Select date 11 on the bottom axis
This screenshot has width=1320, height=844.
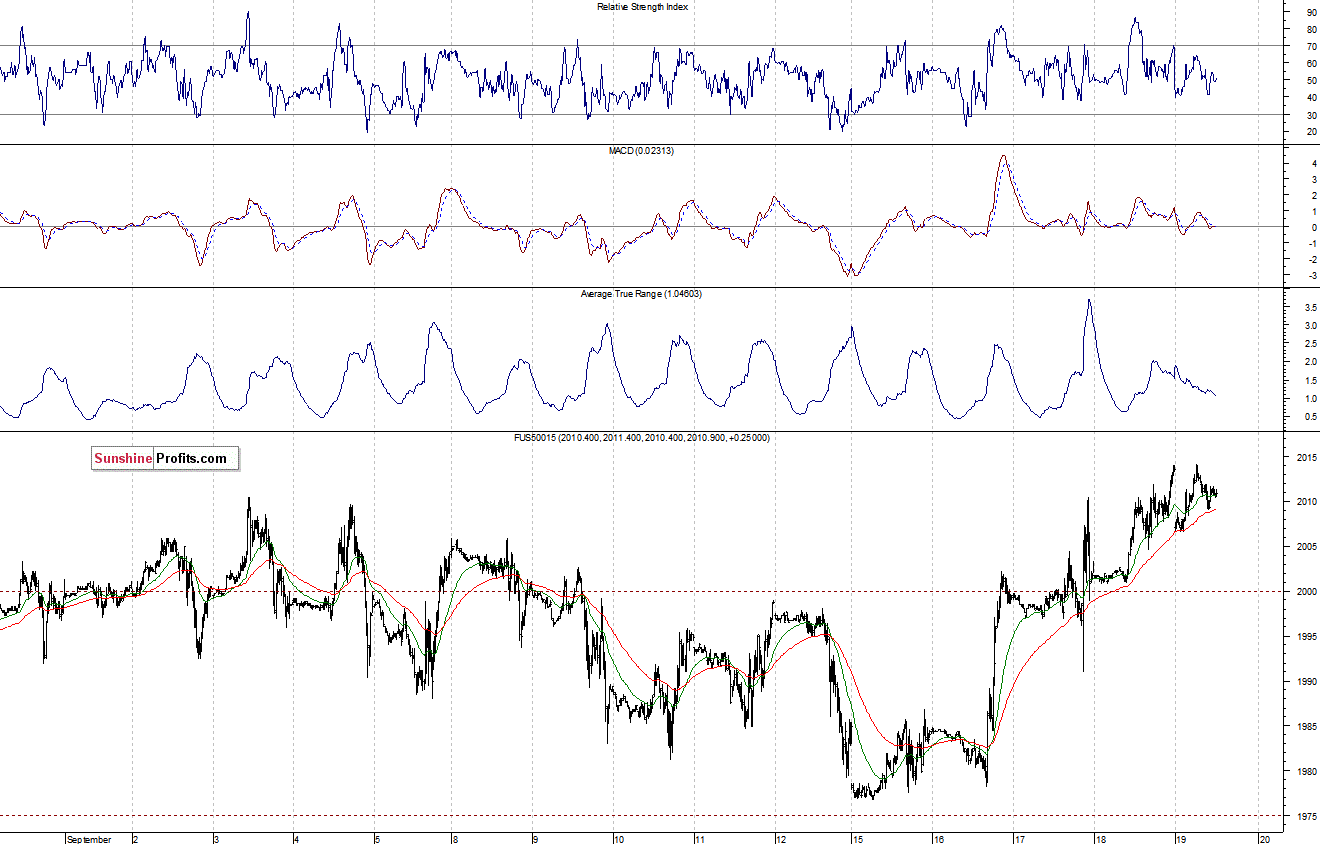[x=700, y=839]
